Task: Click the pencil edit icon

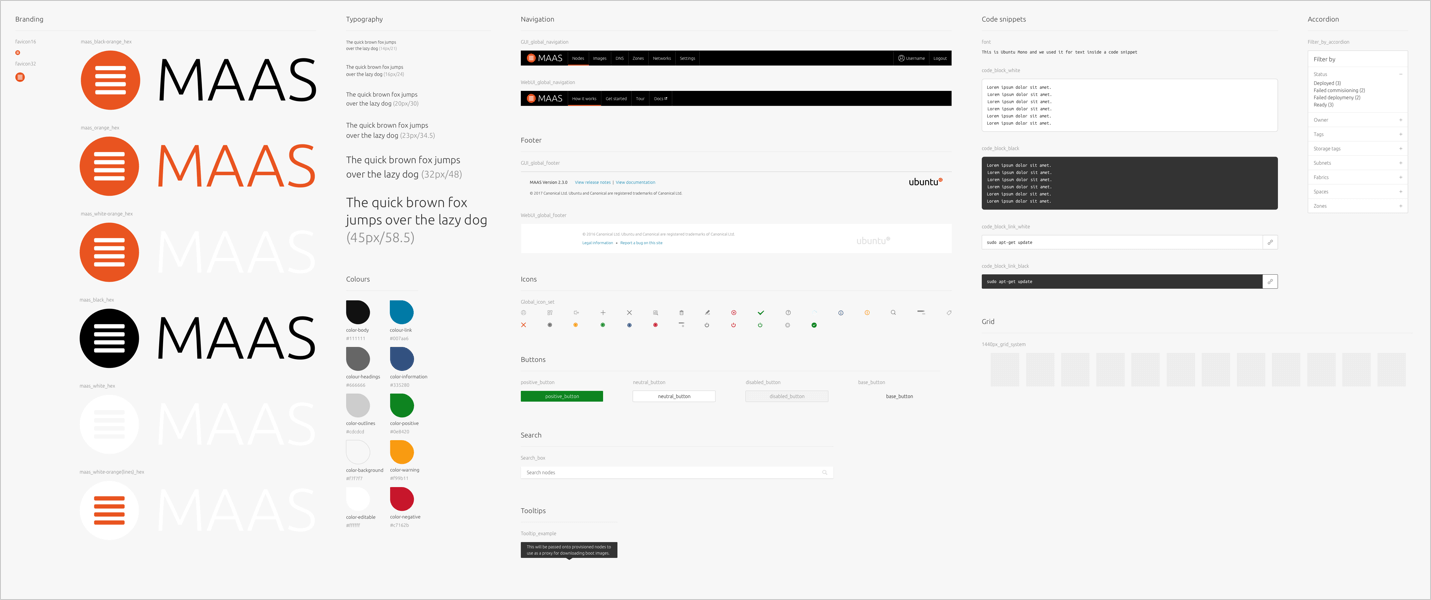Action: (x=707, y=313)
